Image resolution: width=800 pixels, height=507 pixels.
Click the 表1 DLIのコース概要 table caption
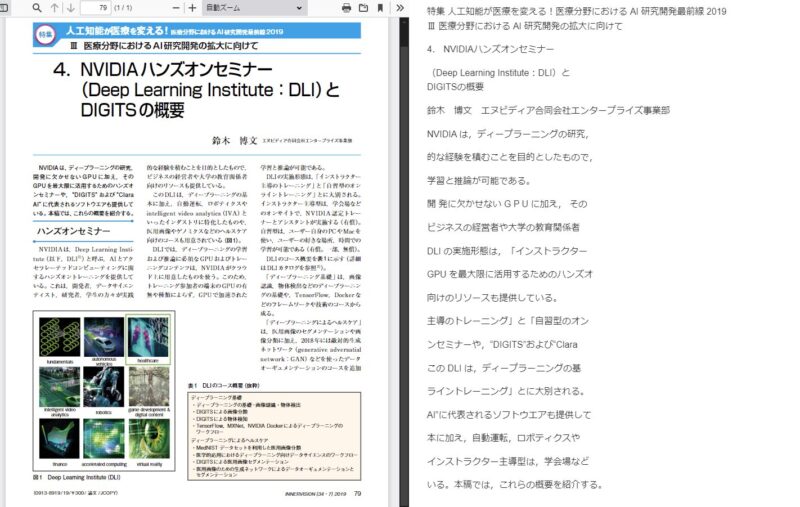223,386
